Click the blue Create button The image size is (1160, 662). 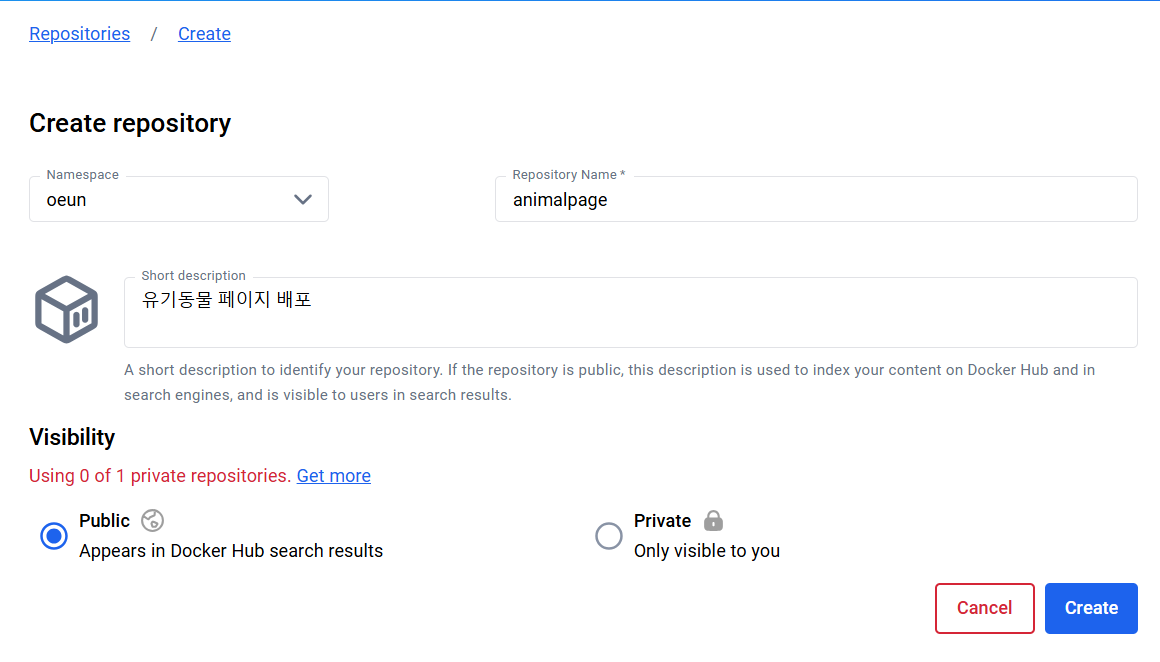1091,608
